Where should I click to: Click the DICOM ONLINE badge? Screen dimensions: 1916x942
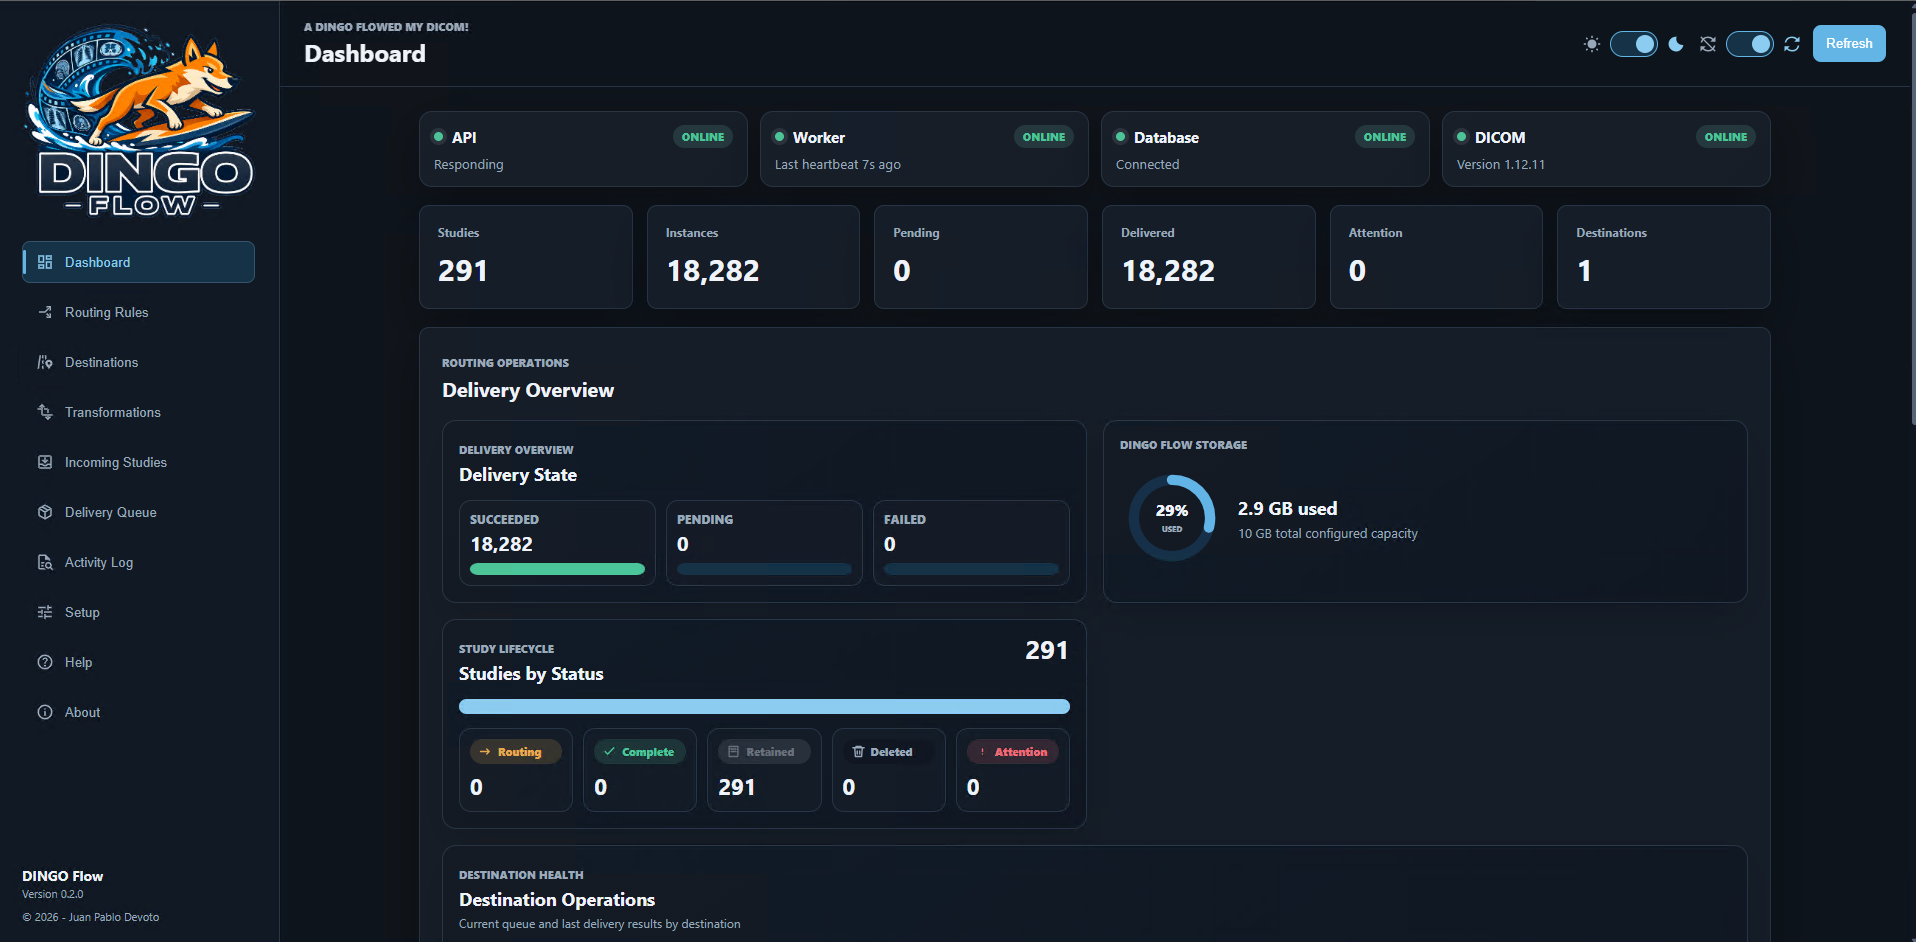[1726, 137]
